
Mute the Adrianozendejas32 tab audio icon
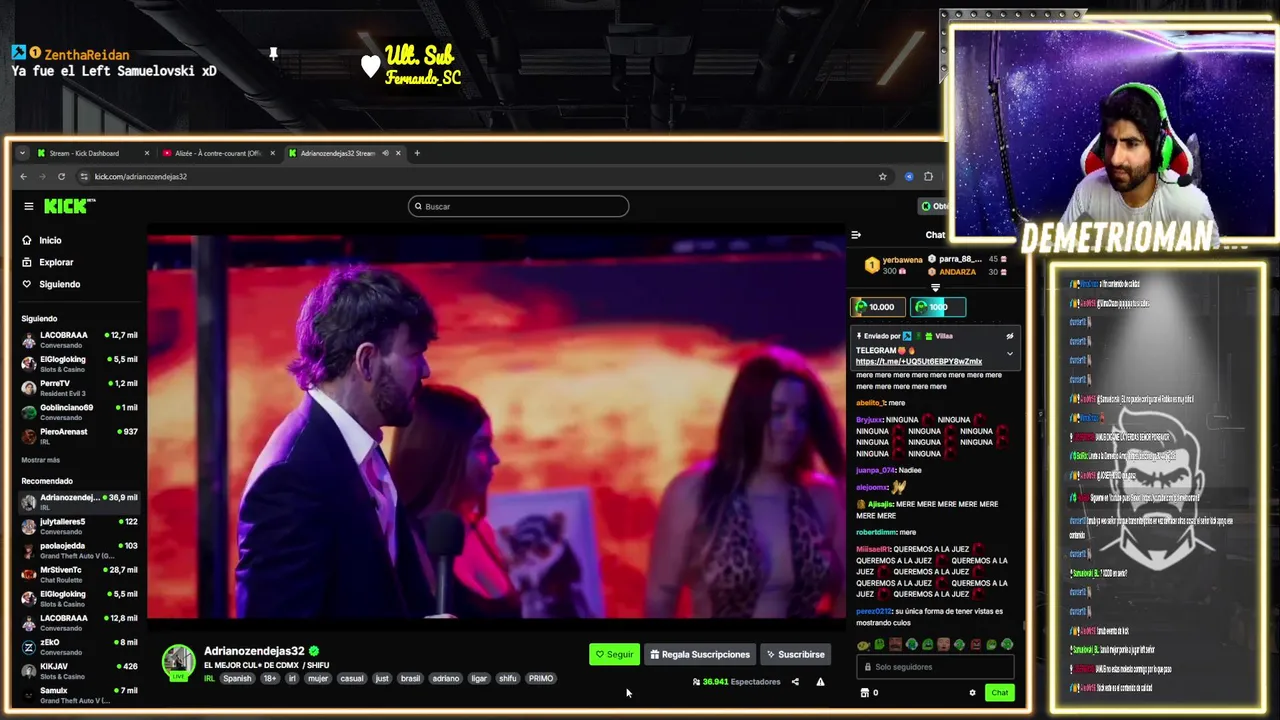point(385,153)
